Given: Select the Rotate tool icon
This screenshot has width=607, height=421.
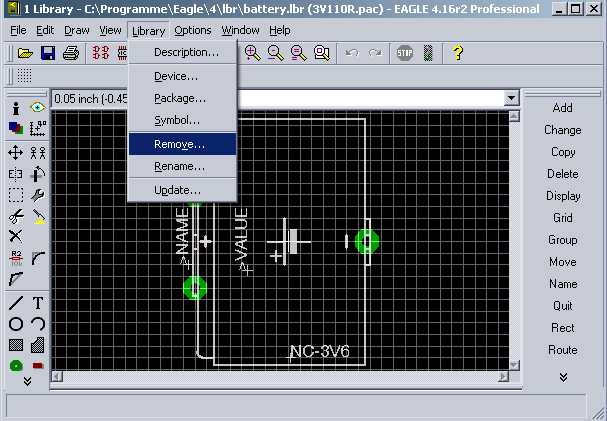Looking at the screenshot, I should tap(38, 174).
